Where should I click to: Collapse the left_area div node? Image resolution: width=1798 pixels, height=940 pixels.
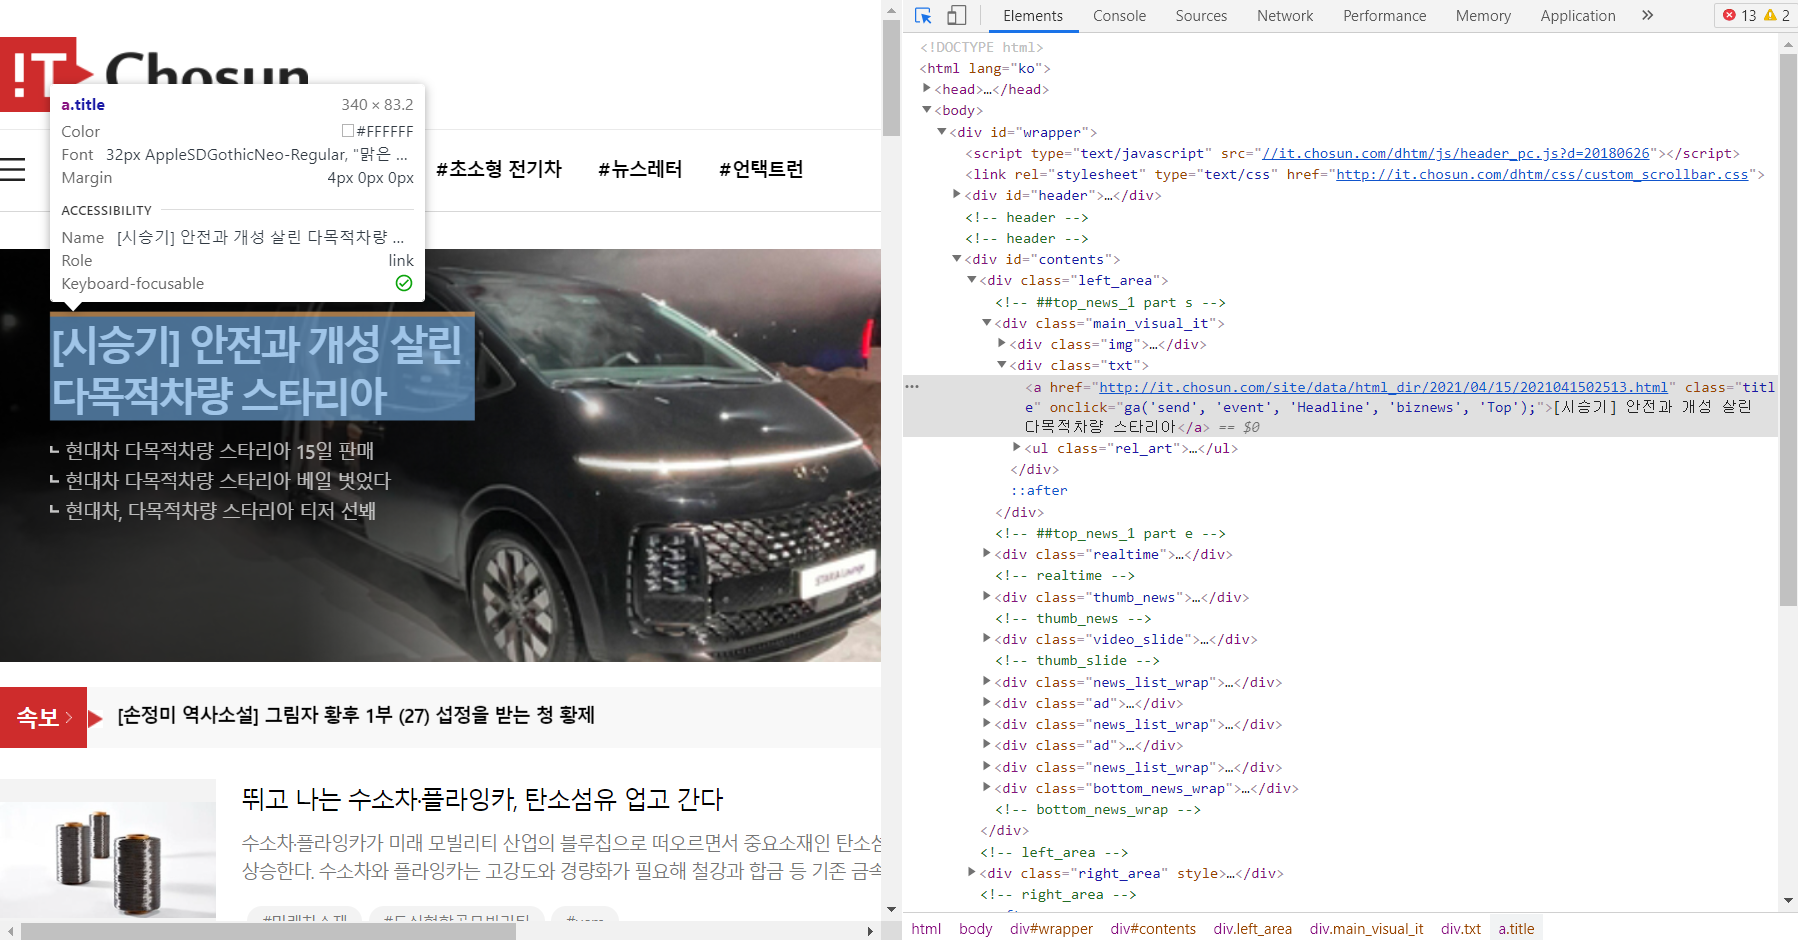point(972,280)
